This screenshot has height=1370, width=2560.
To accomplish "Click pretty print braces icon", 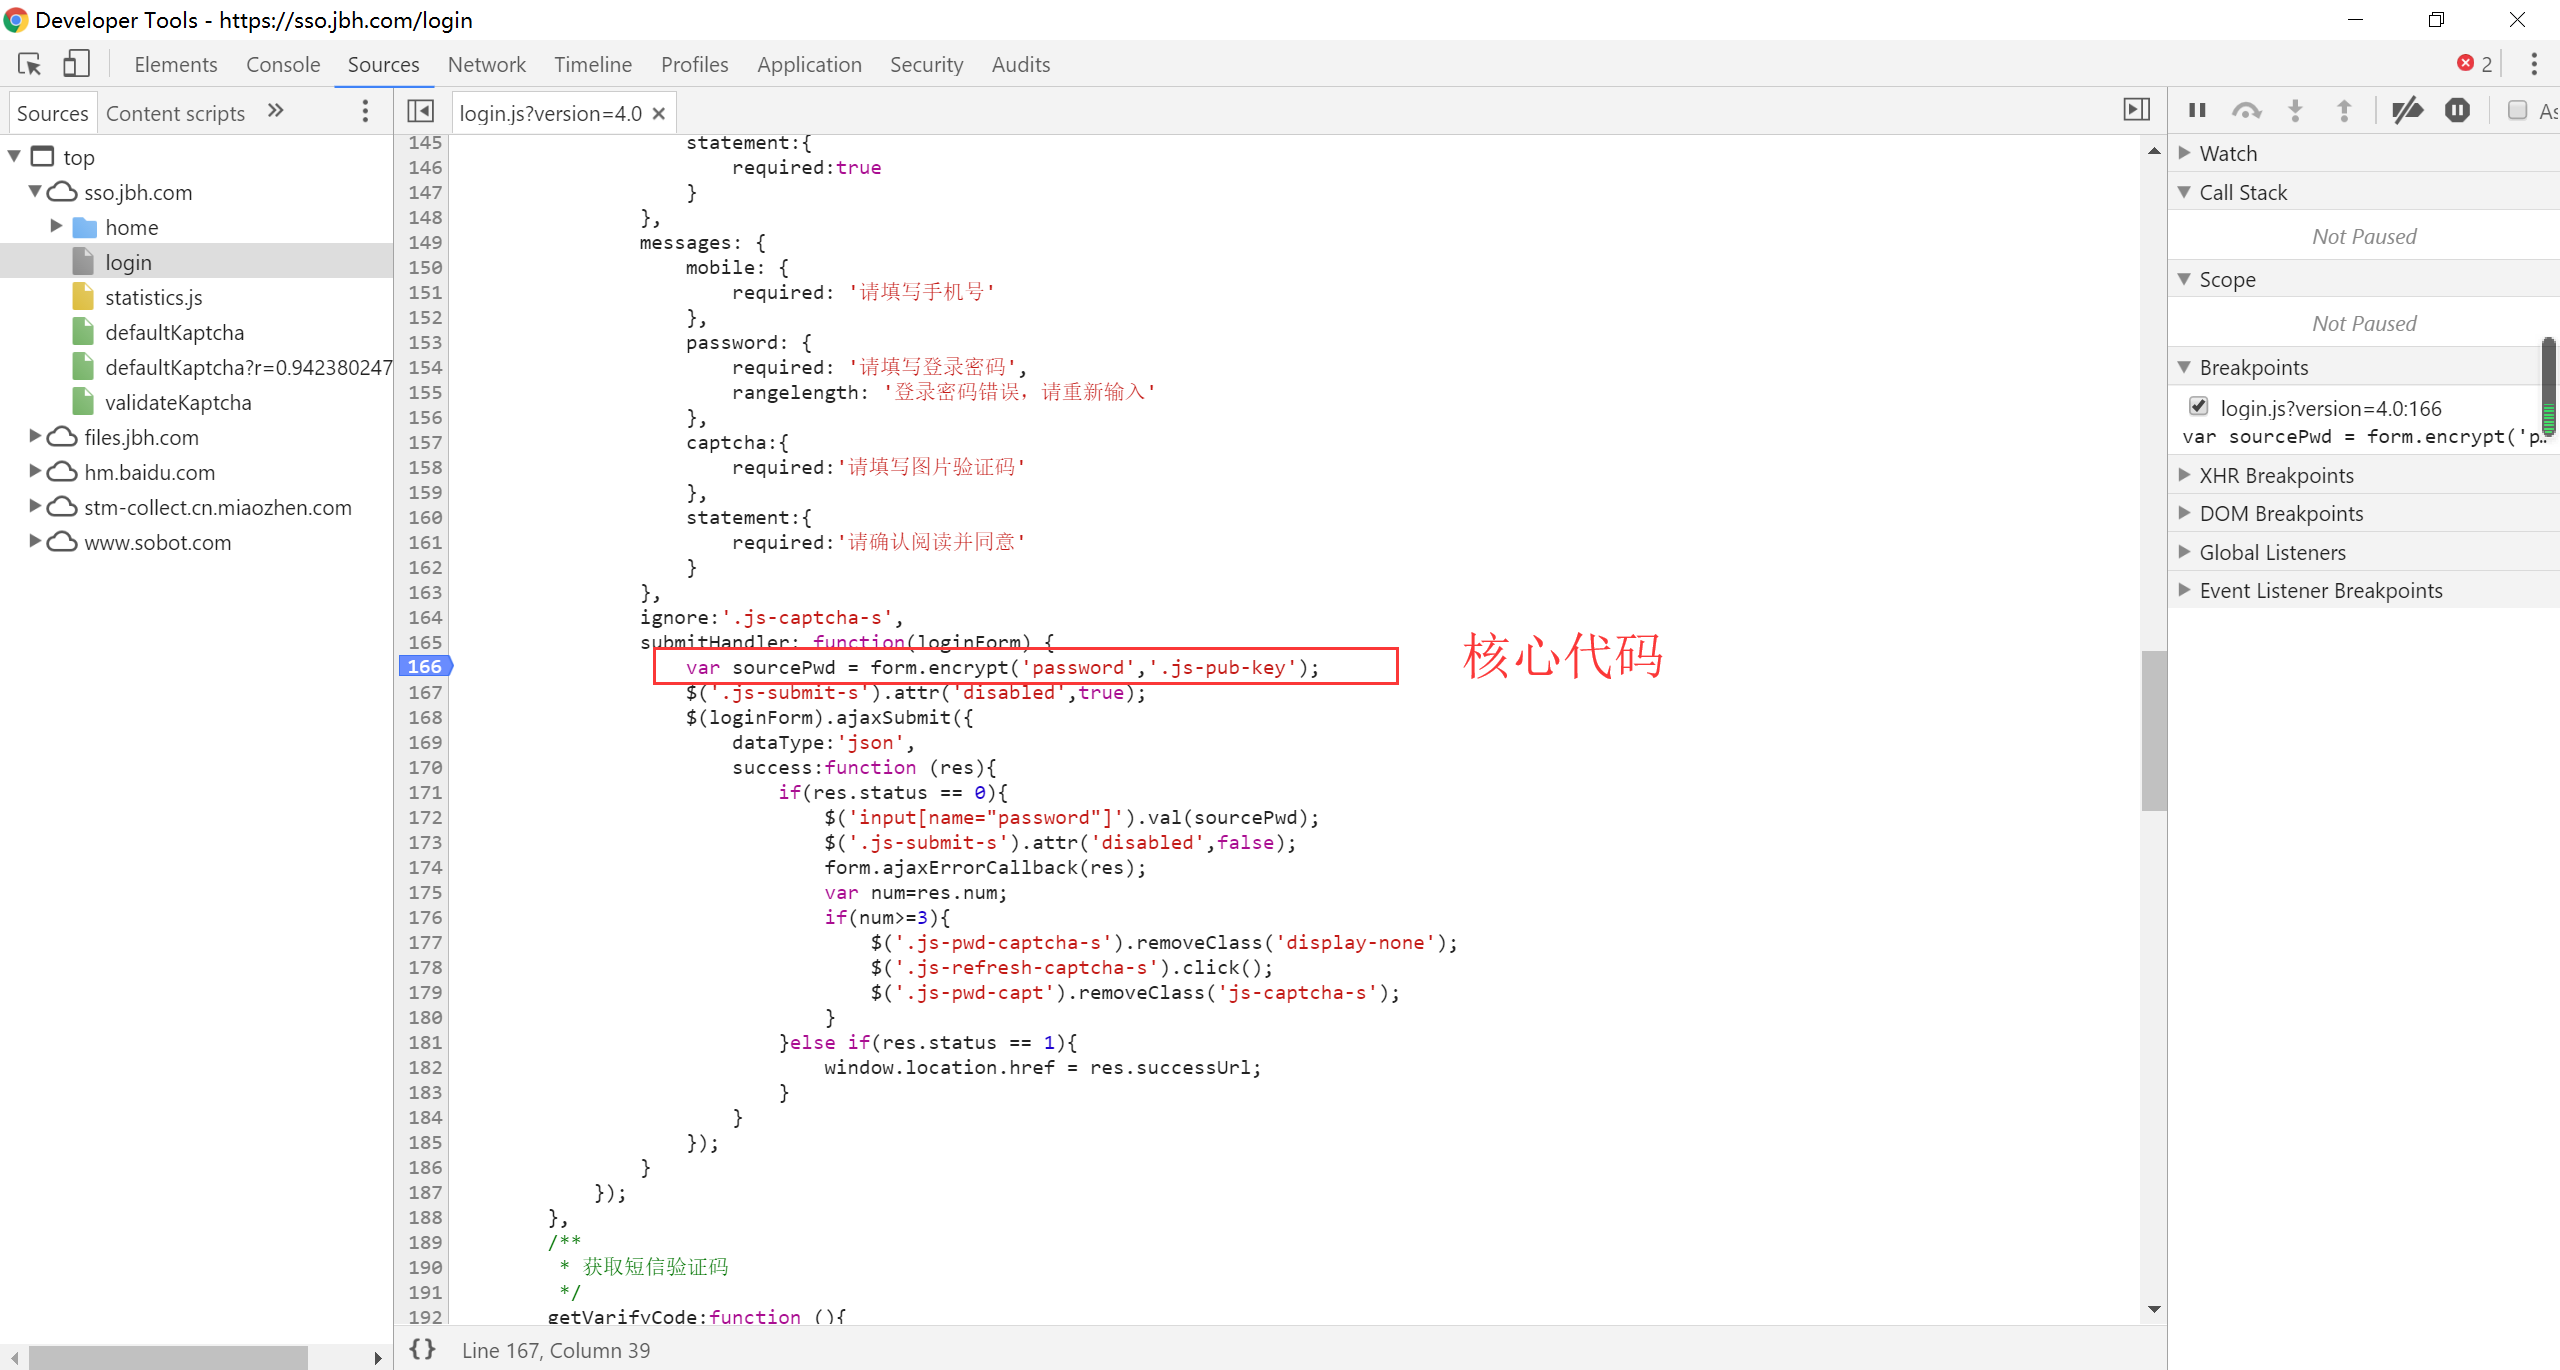I will click(423, 1349).
